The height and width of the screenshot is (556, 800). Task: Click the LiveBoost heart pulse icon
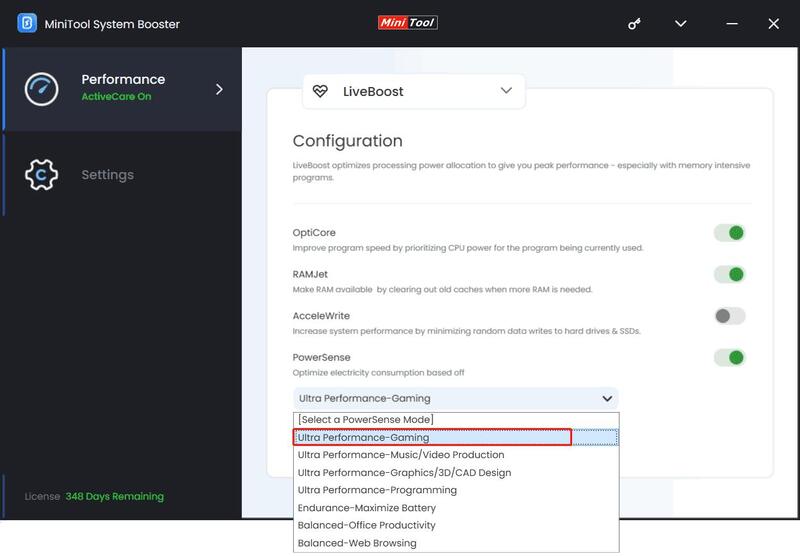click(x=320, y=91)
